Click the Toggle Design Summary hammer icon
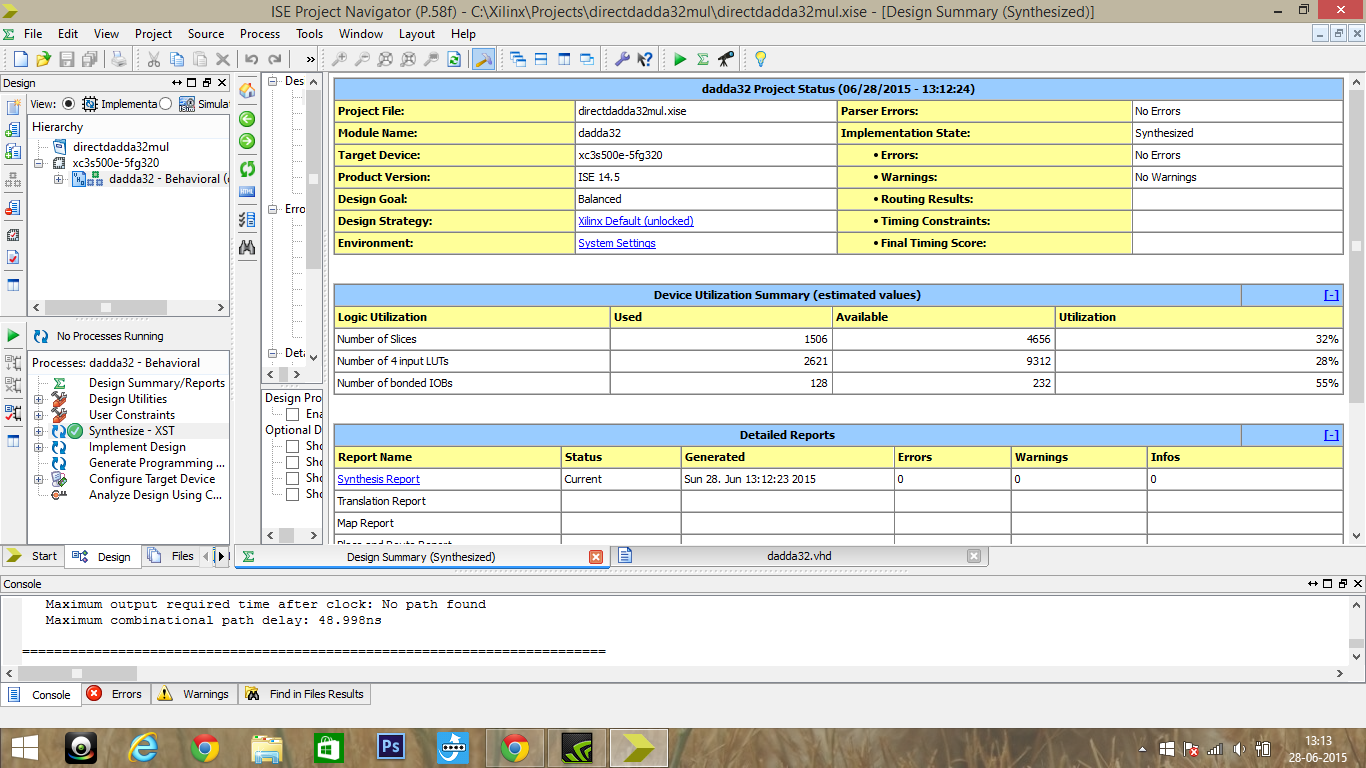 (x=483, y=59)
